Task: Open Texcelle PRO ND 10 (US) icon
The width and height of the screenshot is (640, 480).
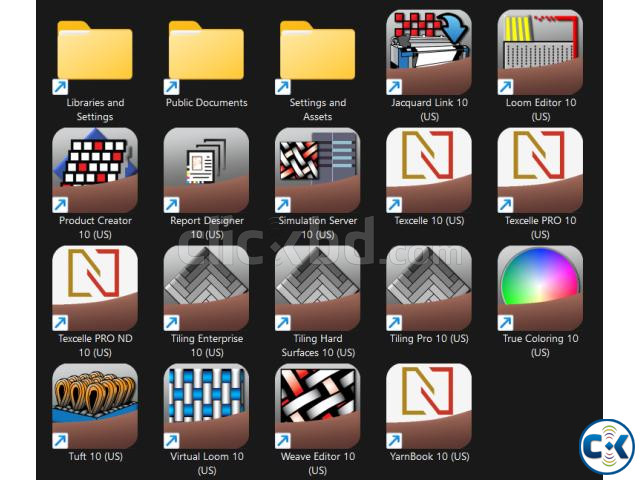Action: pyautogui.click(x=95, y=288)
